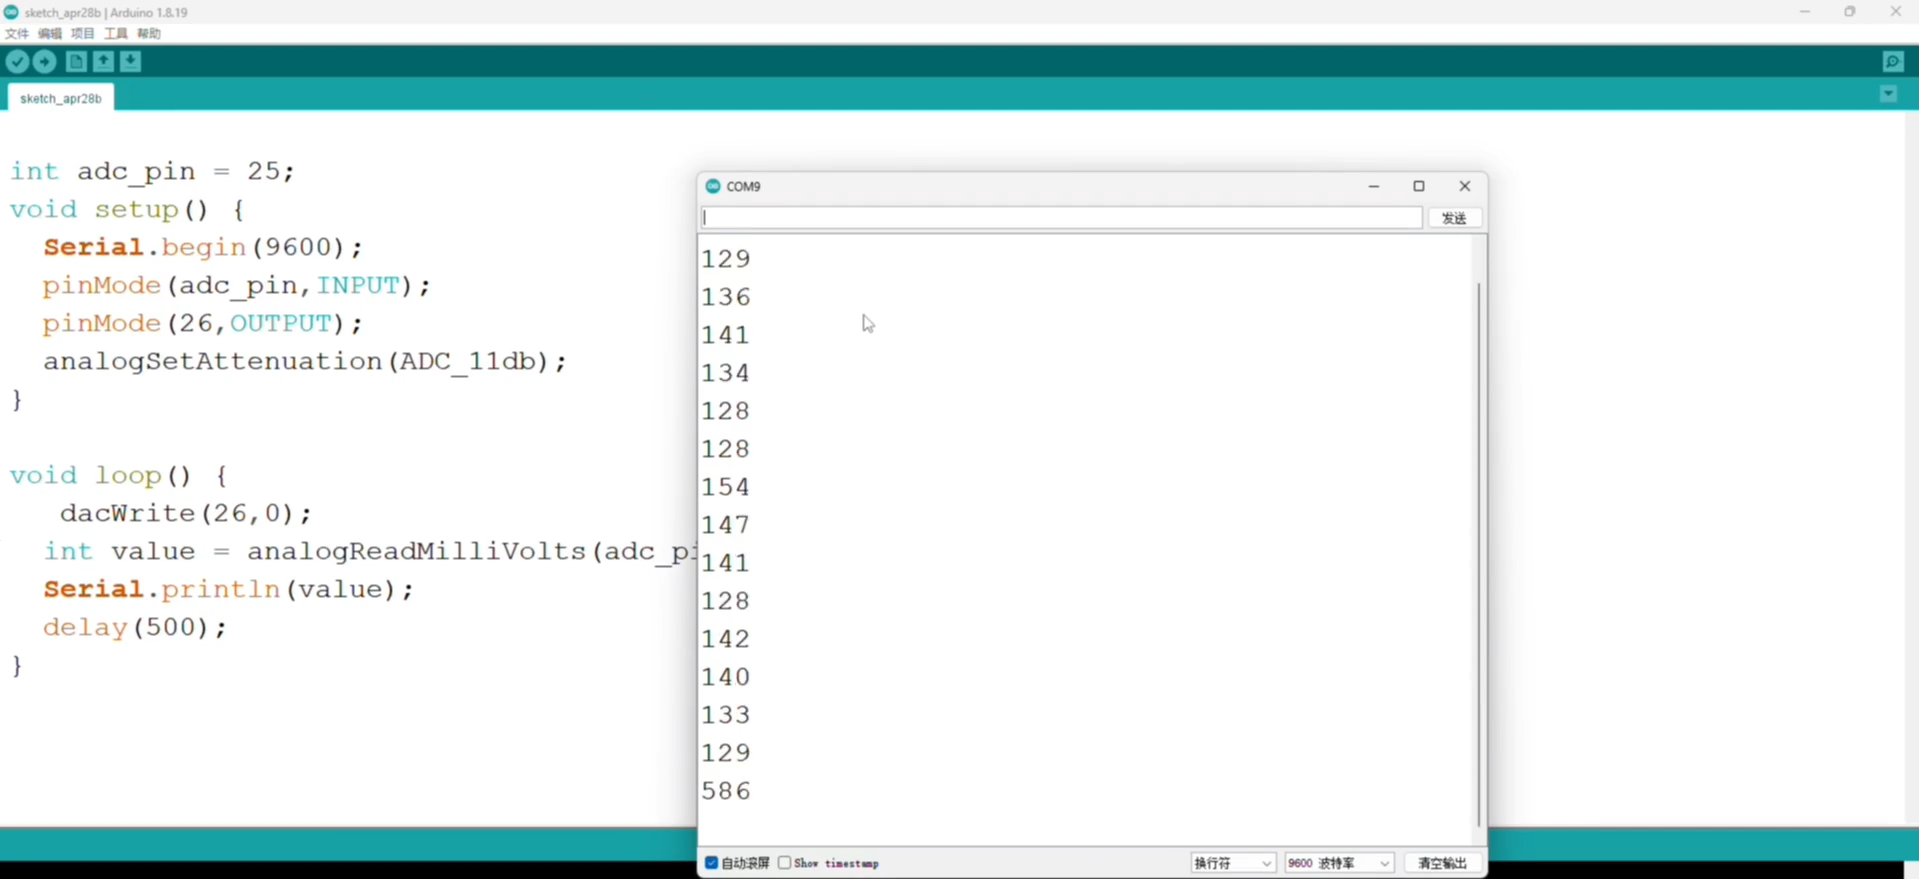The width and height of the screenshot is (1919, 879).
Task: Open the 9600 波特率 baud rate dropdown
Action: click(1338, 863)
